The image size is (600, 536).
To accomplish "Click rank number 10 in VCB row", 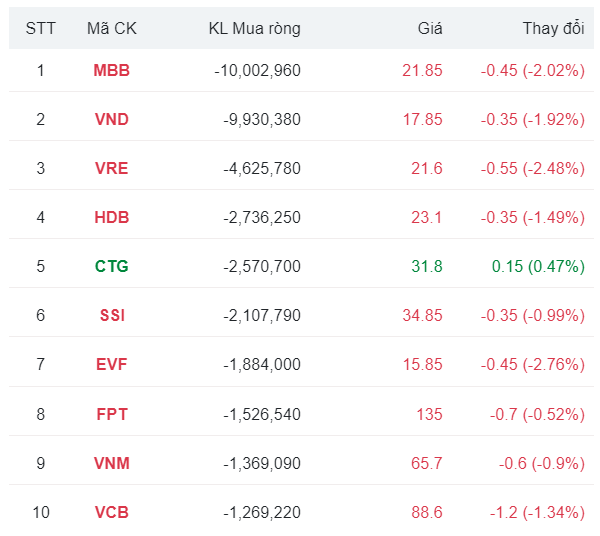I will 41,512.
